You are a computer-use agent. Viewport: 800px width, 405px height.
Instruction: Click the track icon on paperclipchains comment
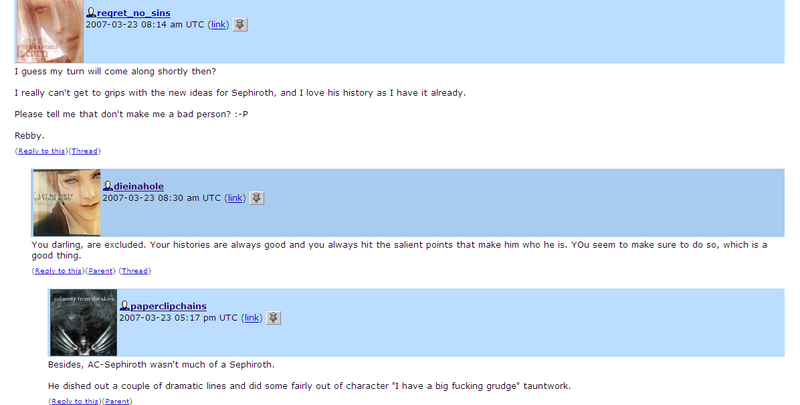(x=273, y=318)
